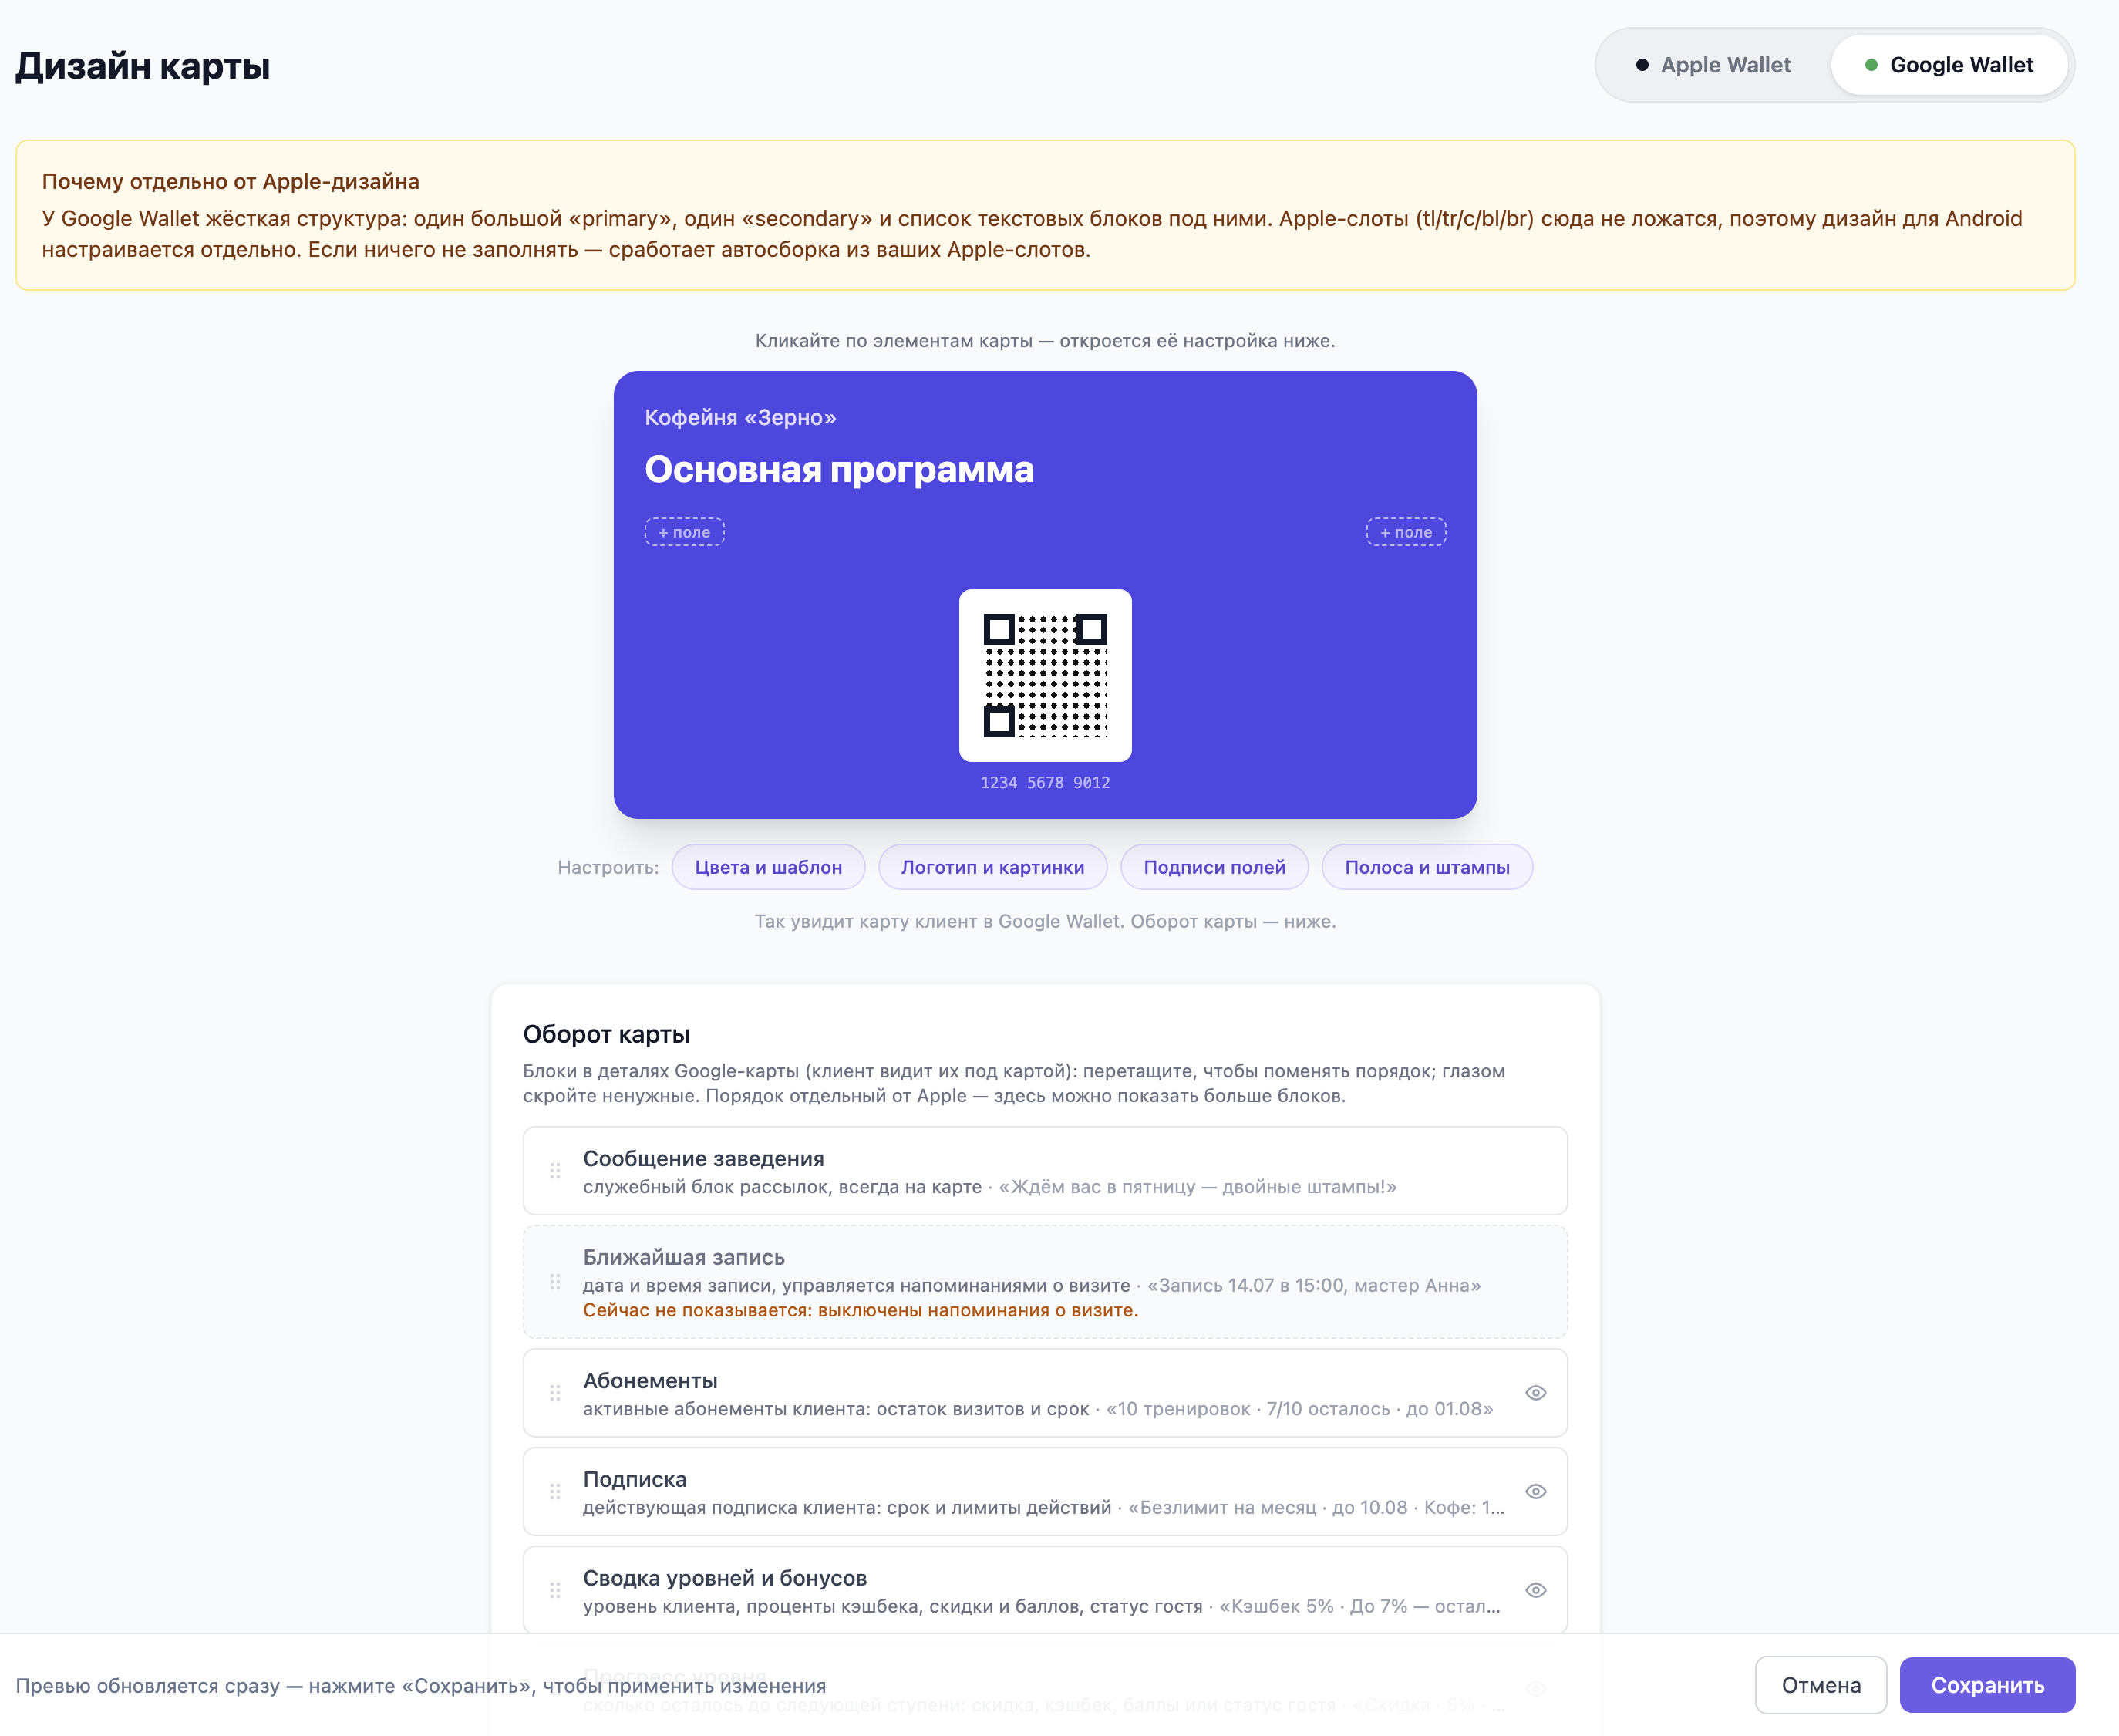
Task: Select the 'Абонементы' block title
Action: (650, 1380)
